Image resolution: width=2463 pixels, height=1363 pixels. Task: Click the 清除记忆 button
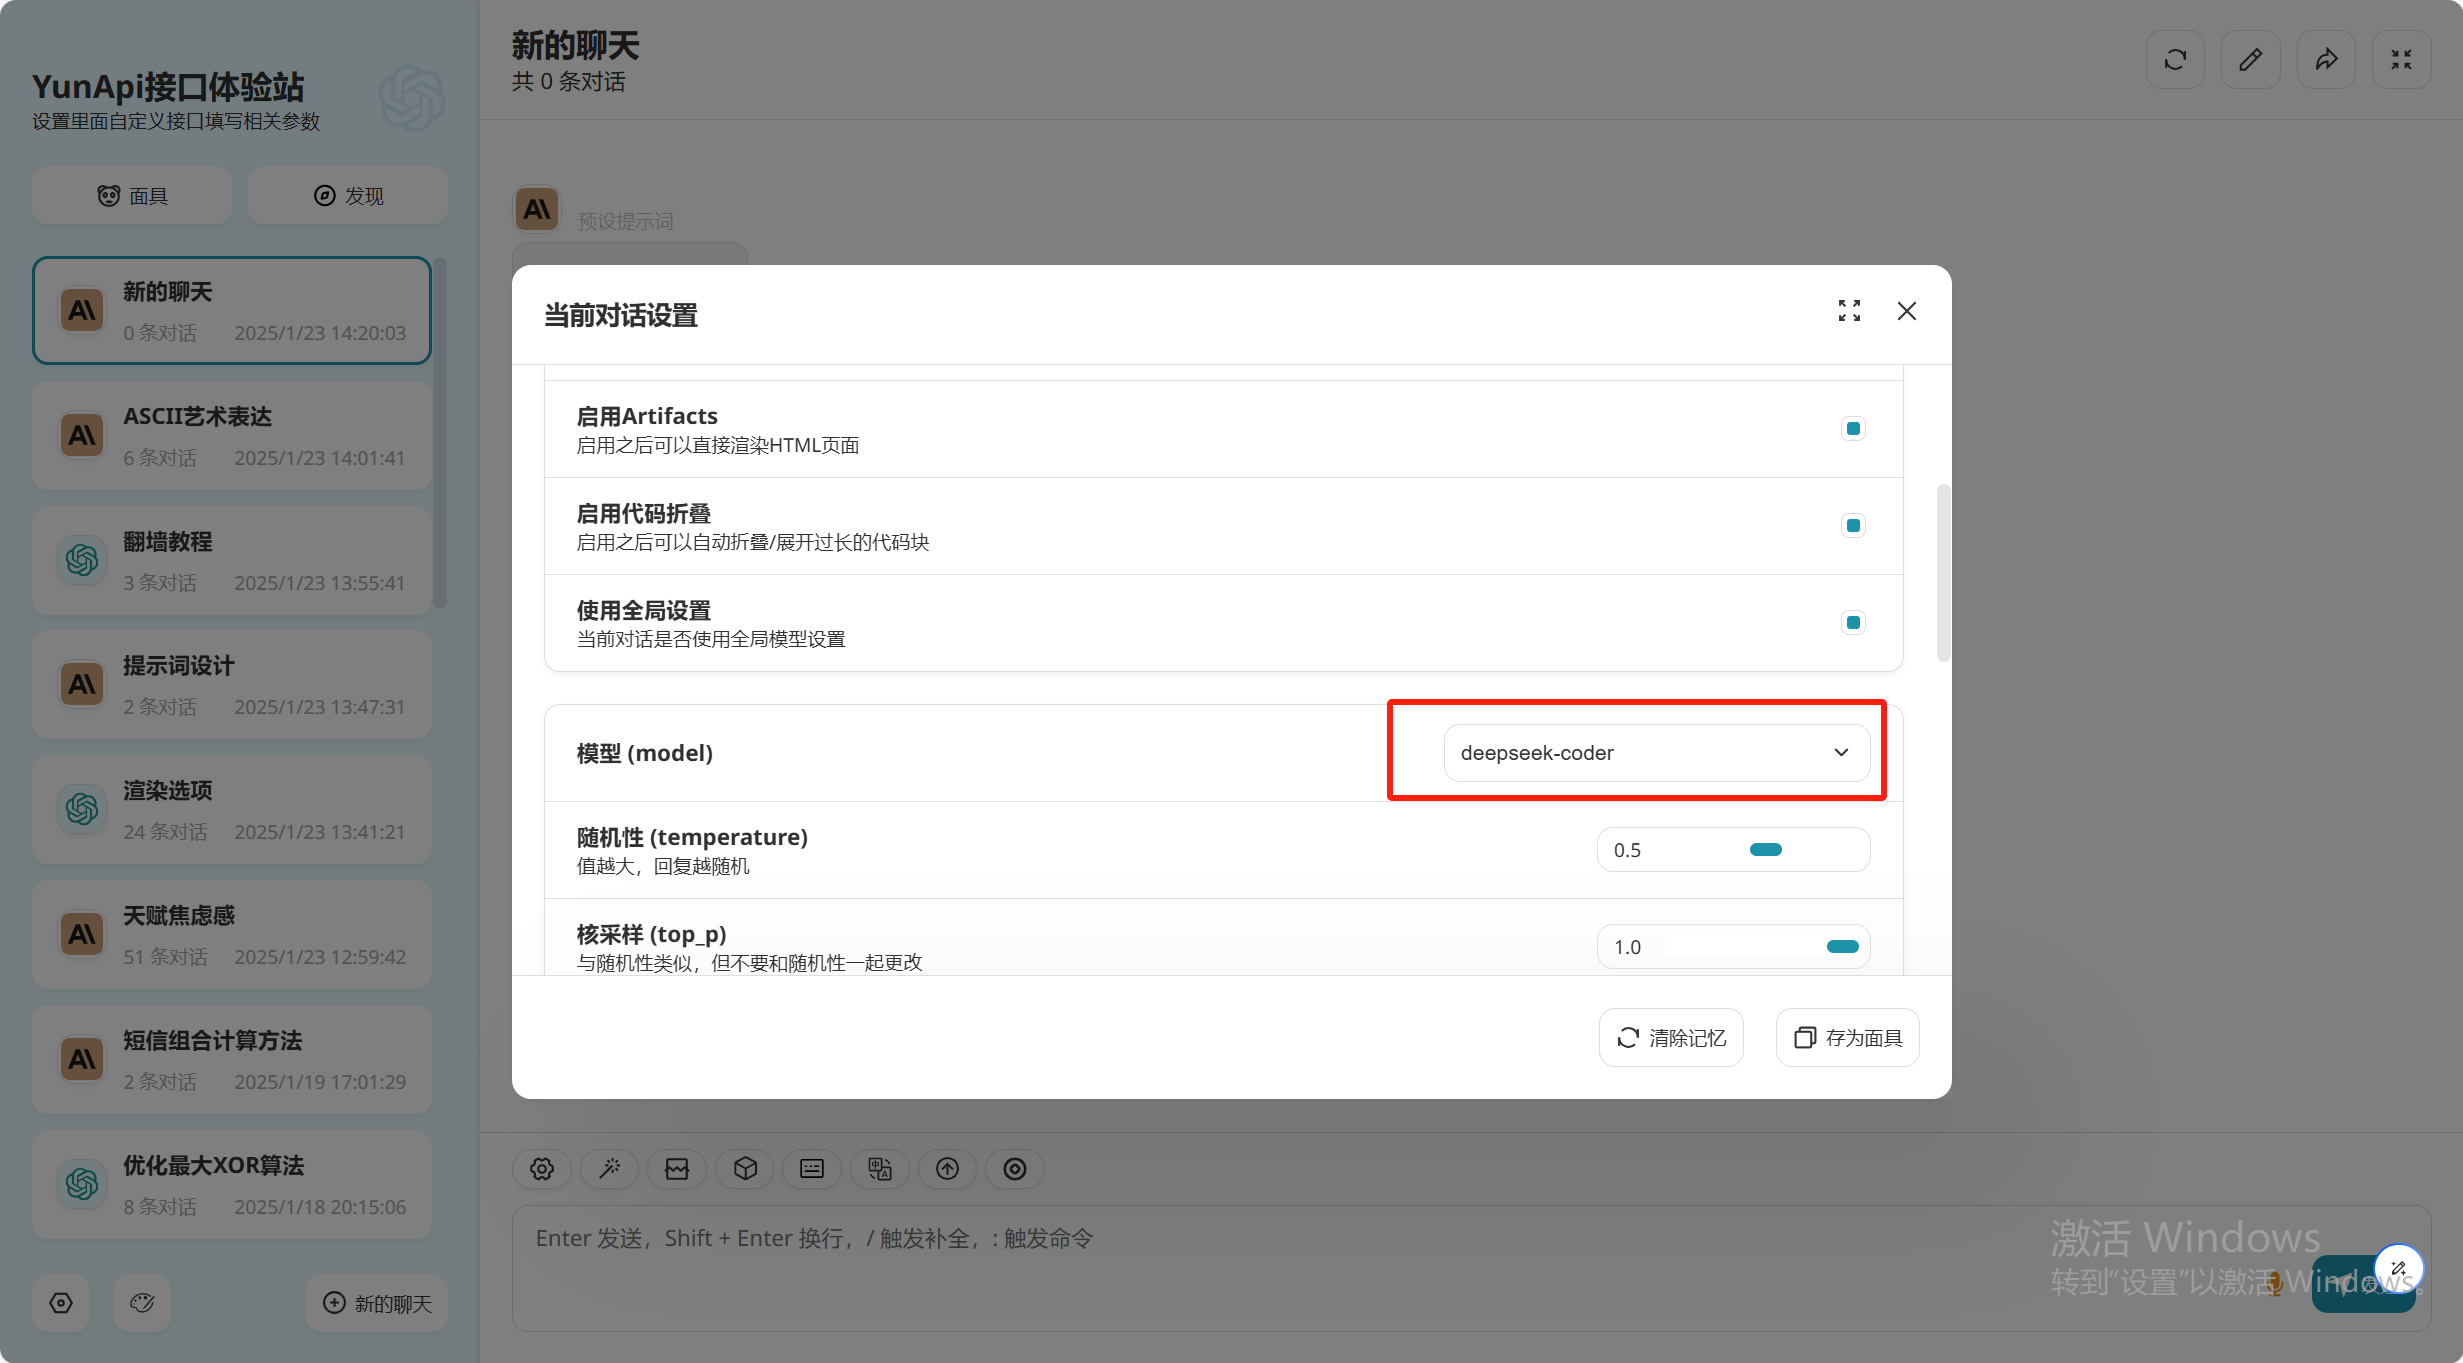[x=1671, y=1038]
